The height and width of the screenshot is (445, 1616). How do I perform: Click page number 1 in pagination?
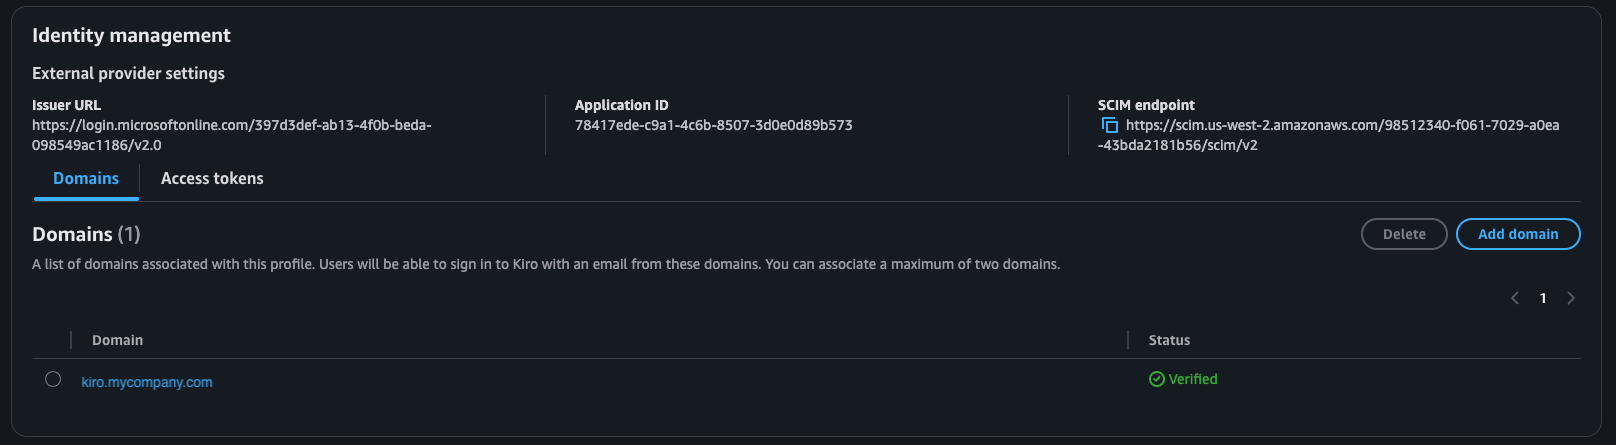tap(1543, 298)
